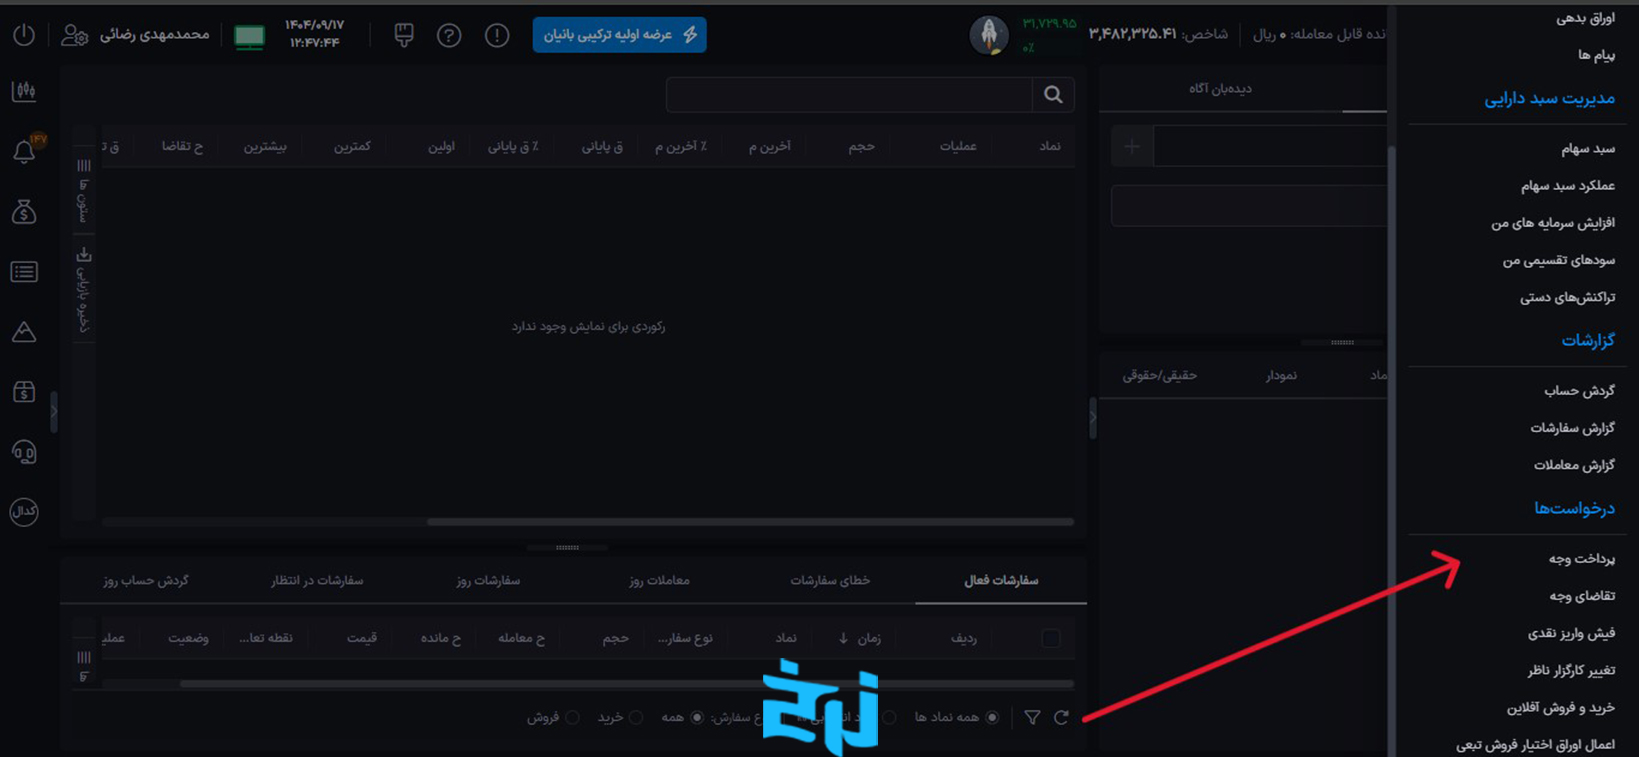Open the کدال (Codal) circle icon
Screen dimensions: 1639x757
click(x=24, y=511)
